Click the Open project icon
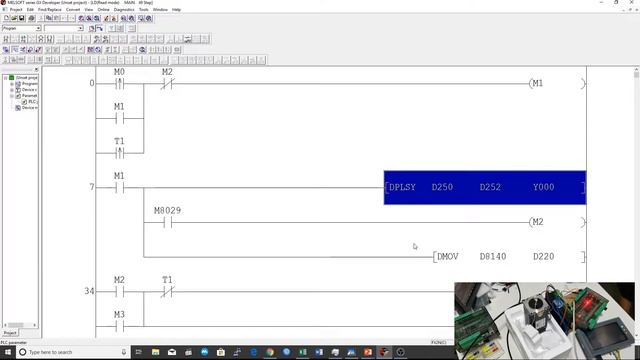 click(x=14, y=18)
